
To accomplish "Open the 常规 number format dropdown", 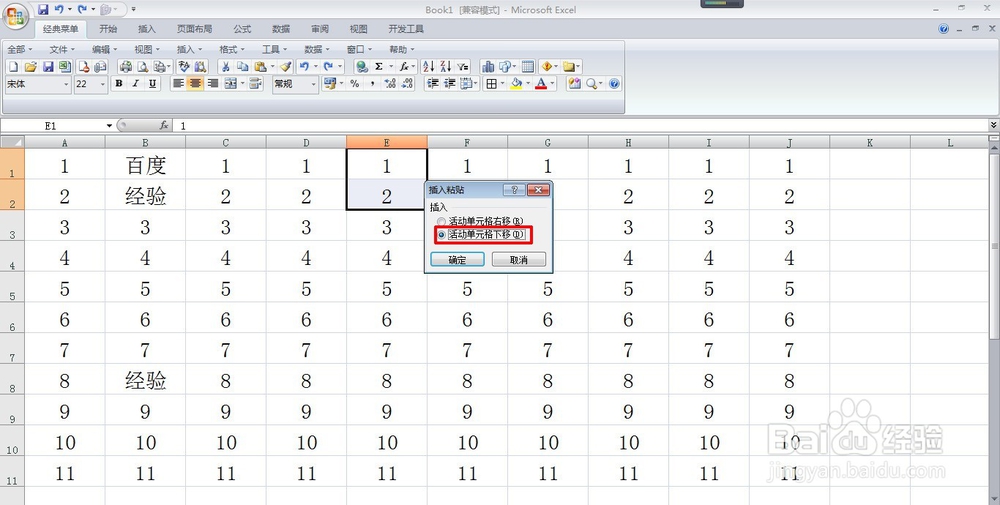I will click(x=313, y=84).
